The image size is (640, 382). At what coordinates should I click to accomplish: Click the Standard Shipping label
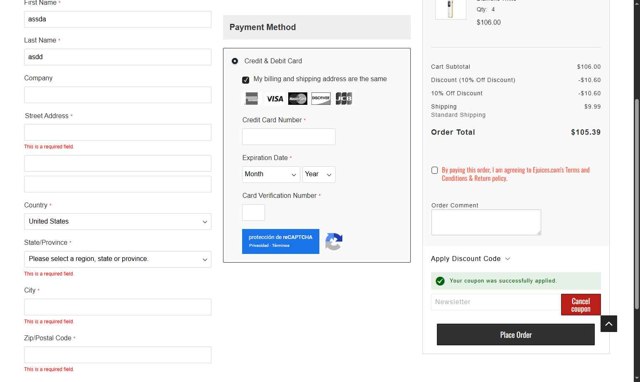click(x=458, y=115)
